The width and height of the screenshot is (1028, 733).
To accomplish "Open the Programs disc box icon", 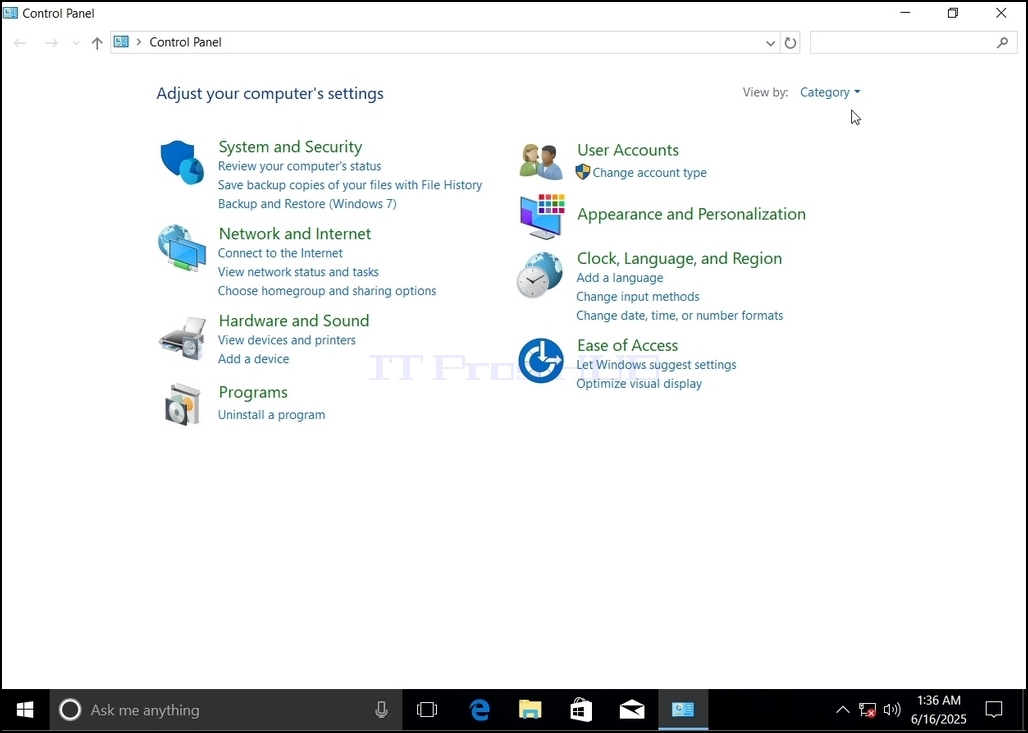I will [x=182, y=404].
